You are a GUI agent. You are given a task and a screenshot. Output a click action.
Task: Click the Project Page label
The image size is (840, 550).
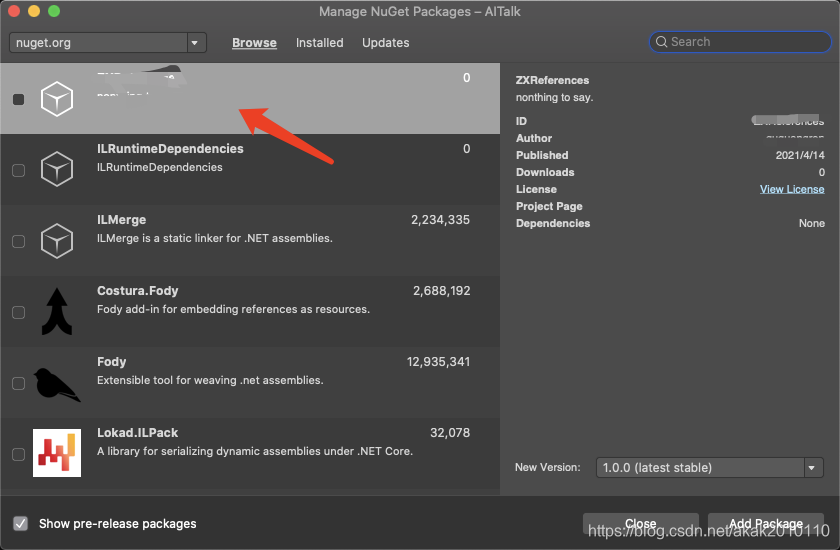tap(549, 206)
